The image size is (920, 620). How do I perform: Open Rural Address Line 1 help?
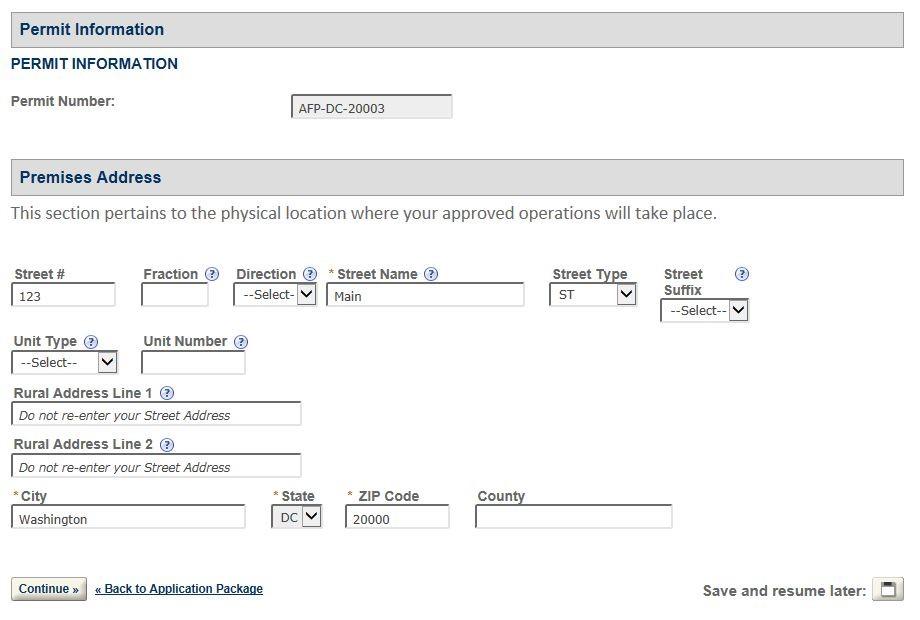pyautogui.click(x=167, y=393)
